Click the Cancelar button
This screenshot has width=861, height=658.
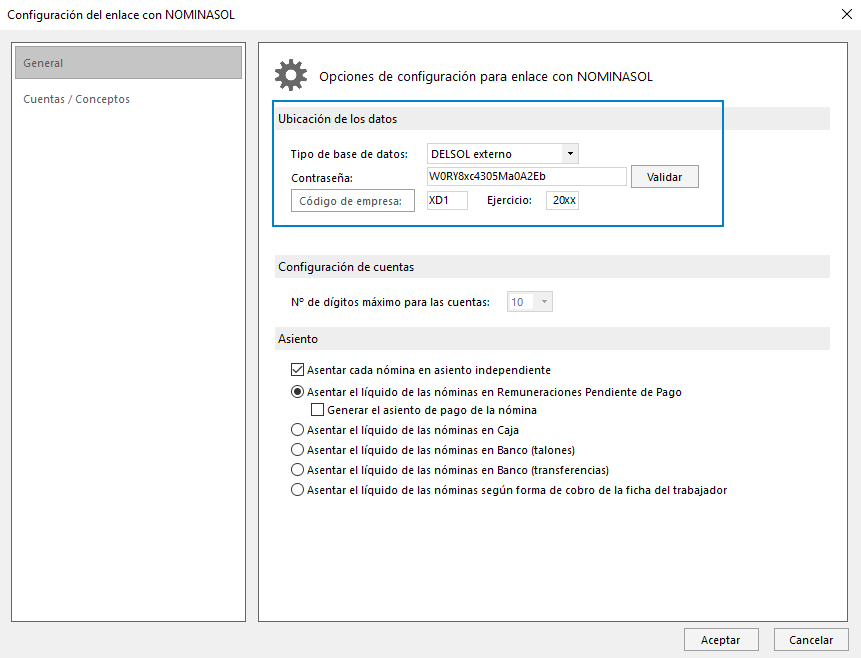click(x=811, y=640)
